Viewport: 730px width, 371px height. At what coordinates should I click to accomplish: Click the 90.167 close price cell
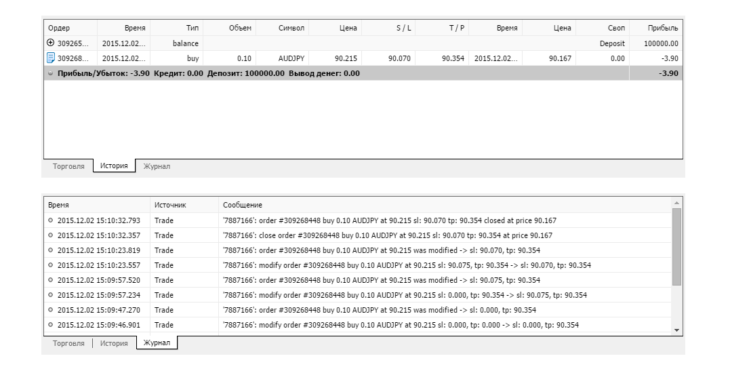(560, 58)
